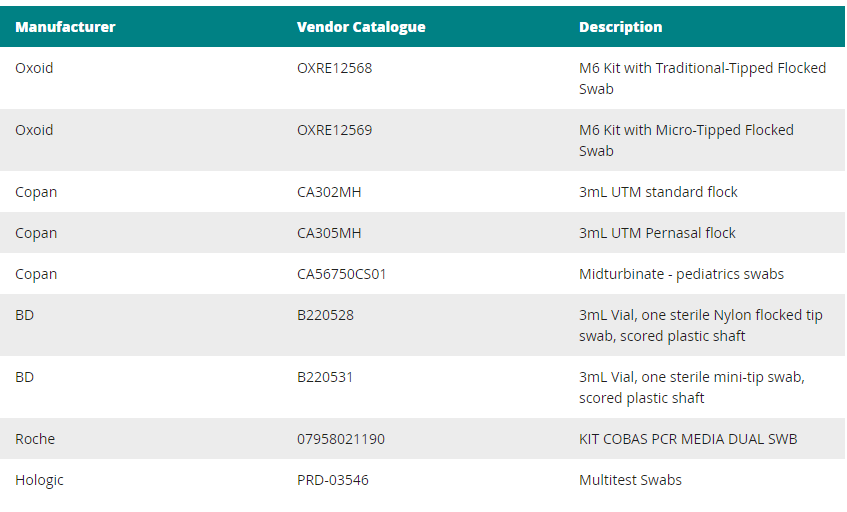847x512 pixels.
Task: Click the Vendor Catalogue column header
Action: point(361,27)
